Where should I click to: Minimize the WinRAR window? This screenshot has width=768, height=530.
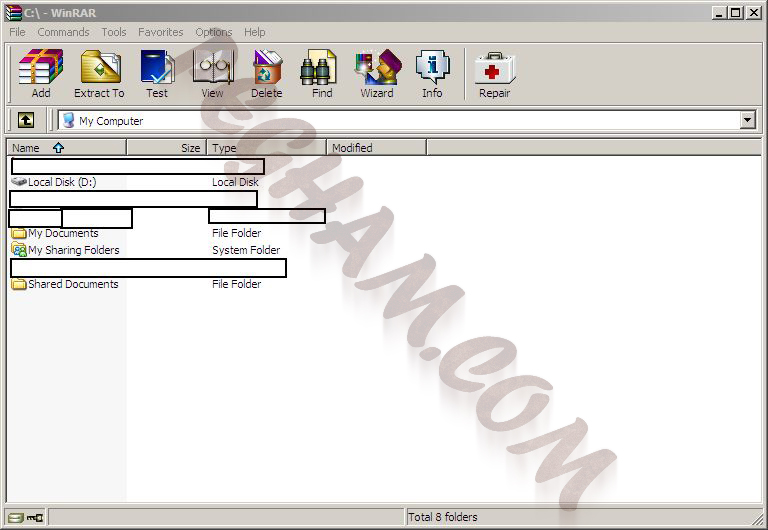pyautogui.click(x=719, y=13)
